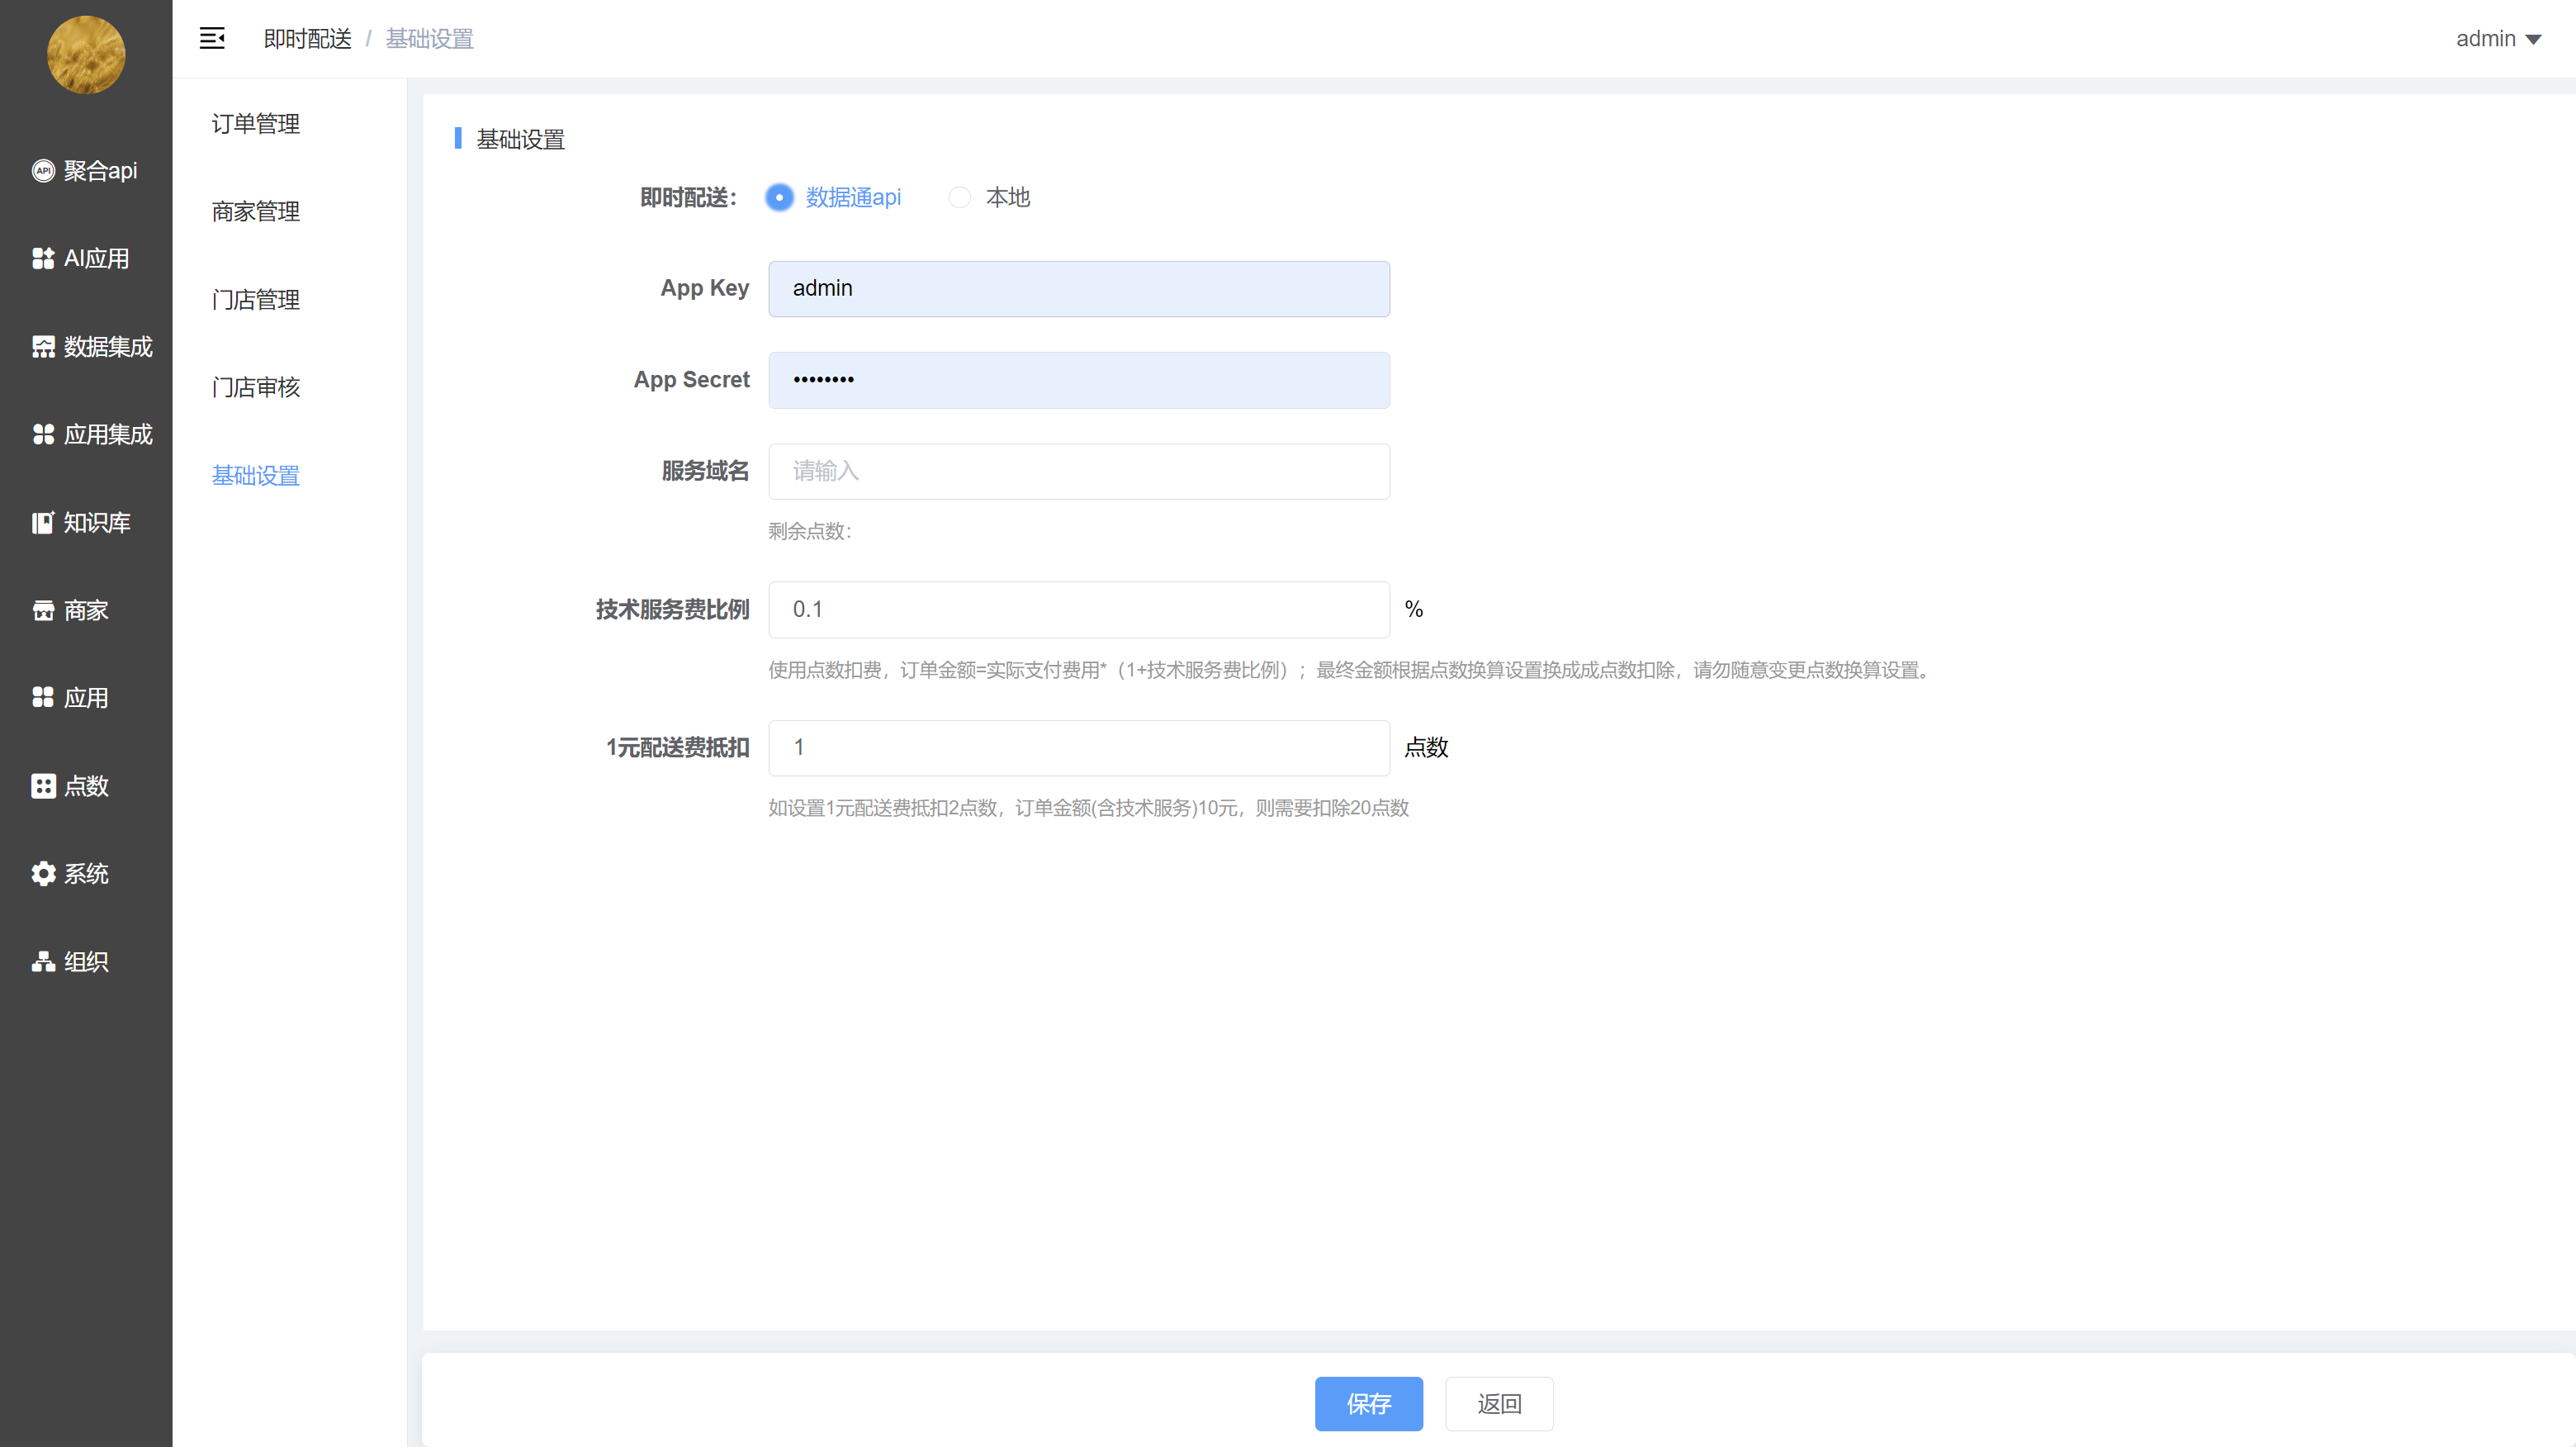Image resolution: width=2576 pixels, height=1447 pixels.
Task: Click the 保存 button
Action: [x=1367, y=1403]
